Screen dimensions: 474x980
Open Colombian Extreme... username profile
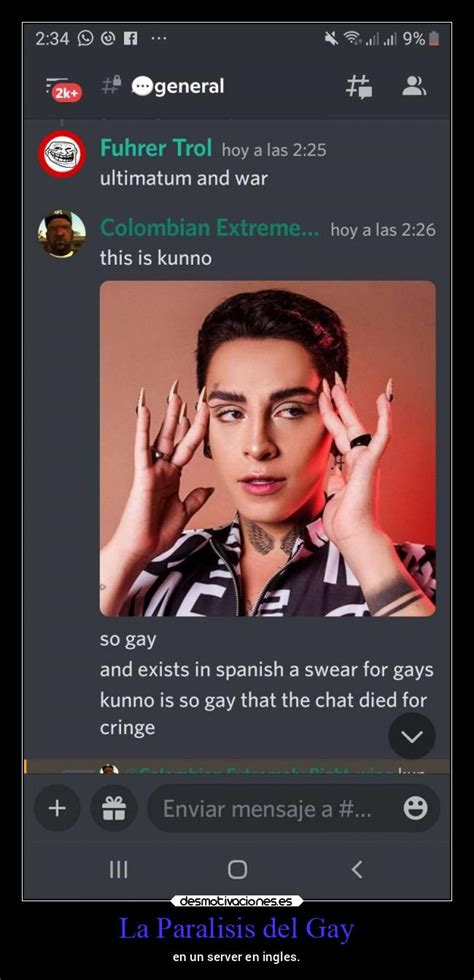pyautogui.click(x=209, y=228)
